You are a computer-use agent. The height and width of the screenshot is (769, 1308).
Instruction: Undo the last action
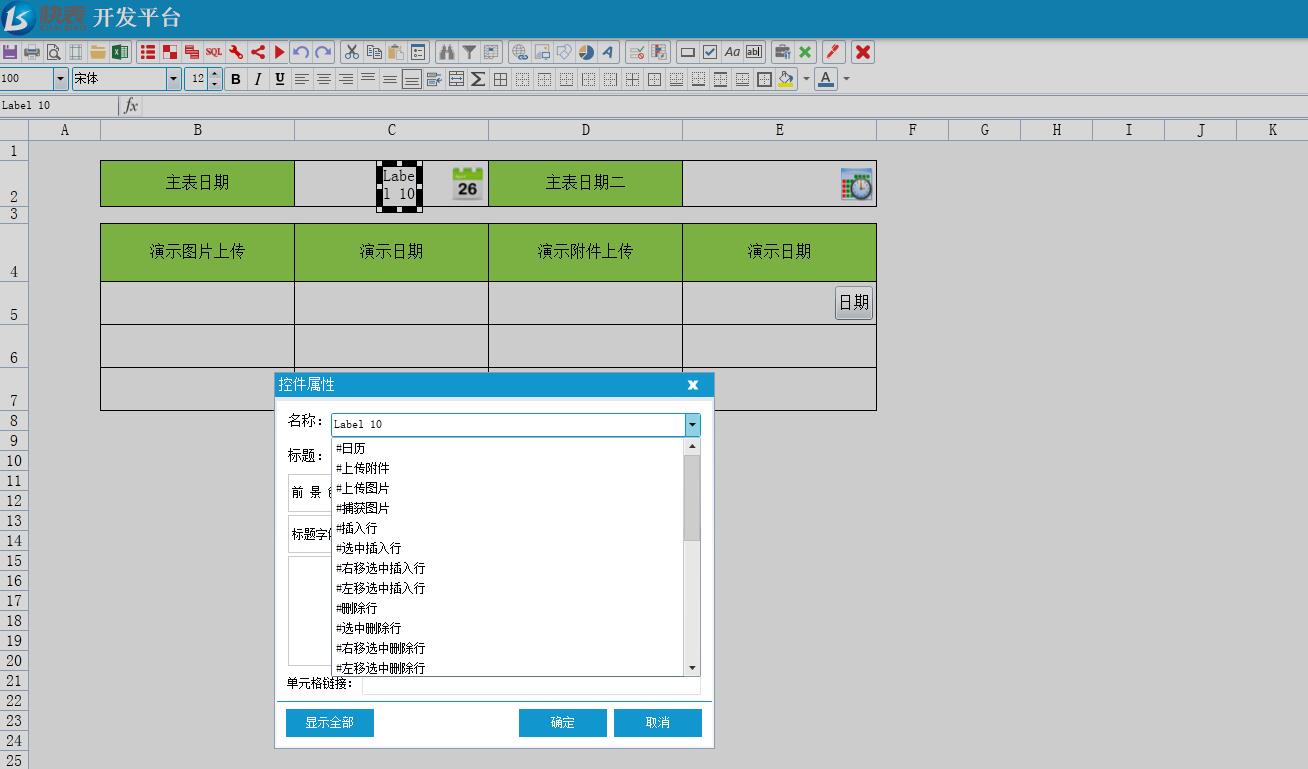pyautogui.click(x=301, y=52)
